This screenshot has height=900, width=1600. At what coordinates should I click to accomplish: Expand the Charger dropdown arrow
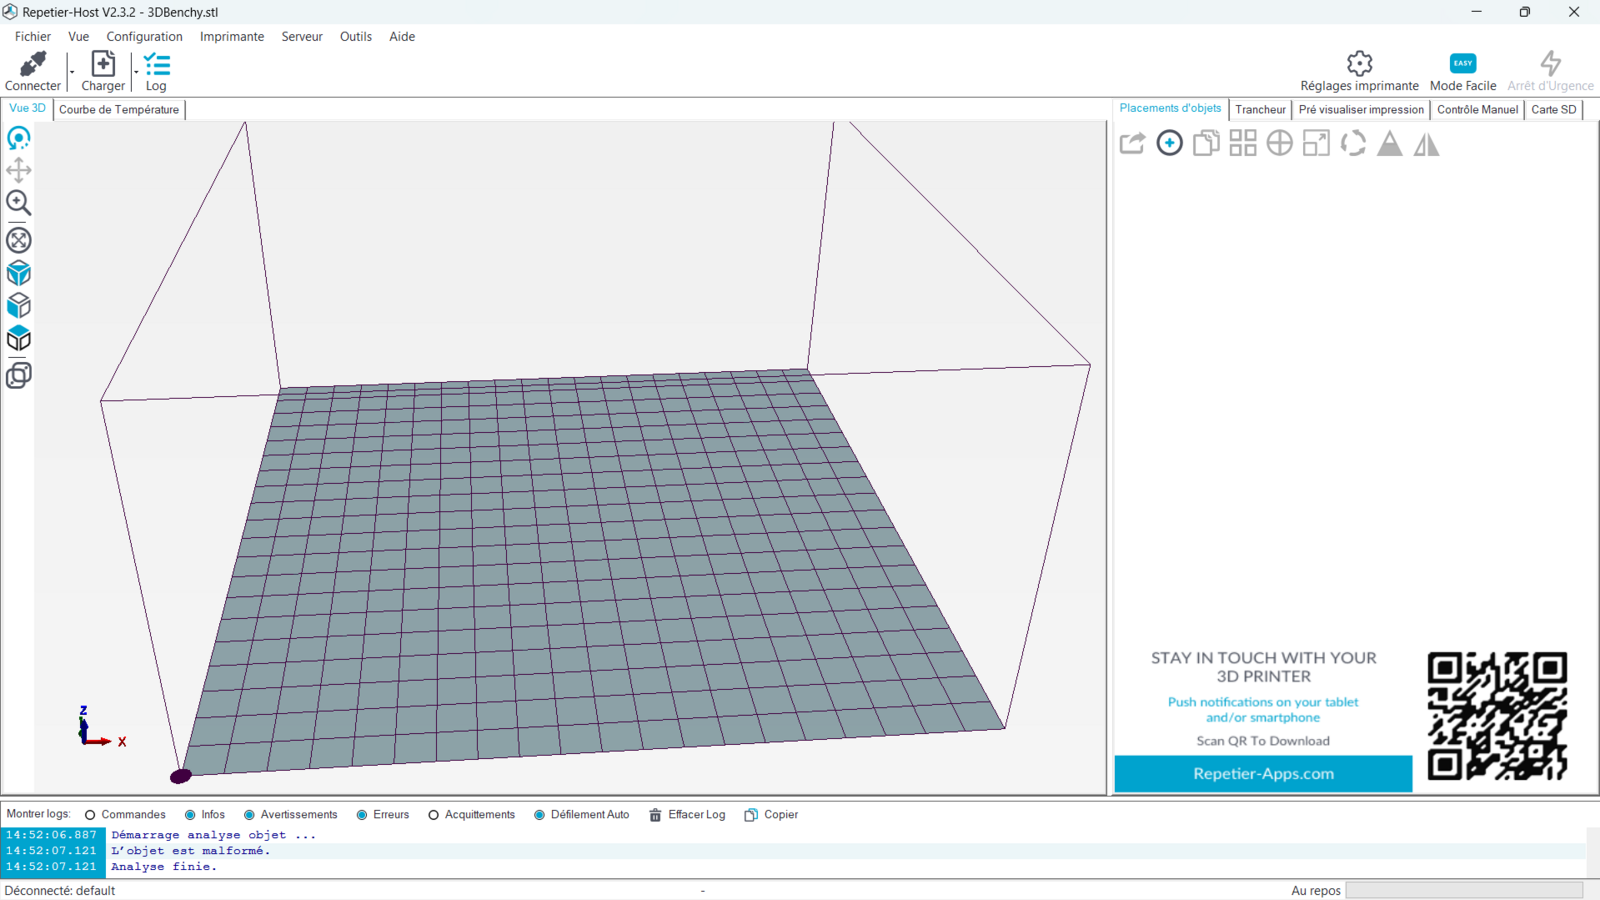(136, 73)
